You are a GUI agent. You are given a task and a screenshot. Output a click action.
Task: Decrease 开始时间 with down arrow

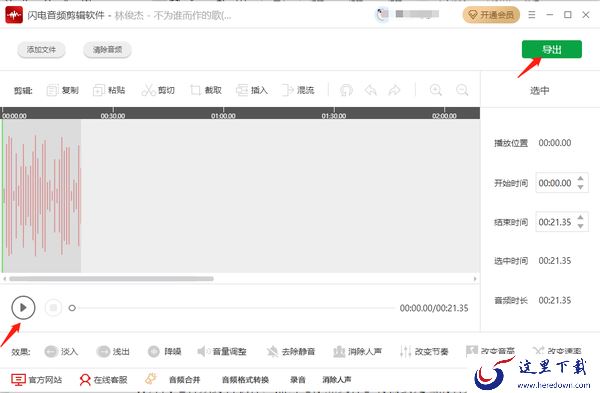click(x=580, y=187)
